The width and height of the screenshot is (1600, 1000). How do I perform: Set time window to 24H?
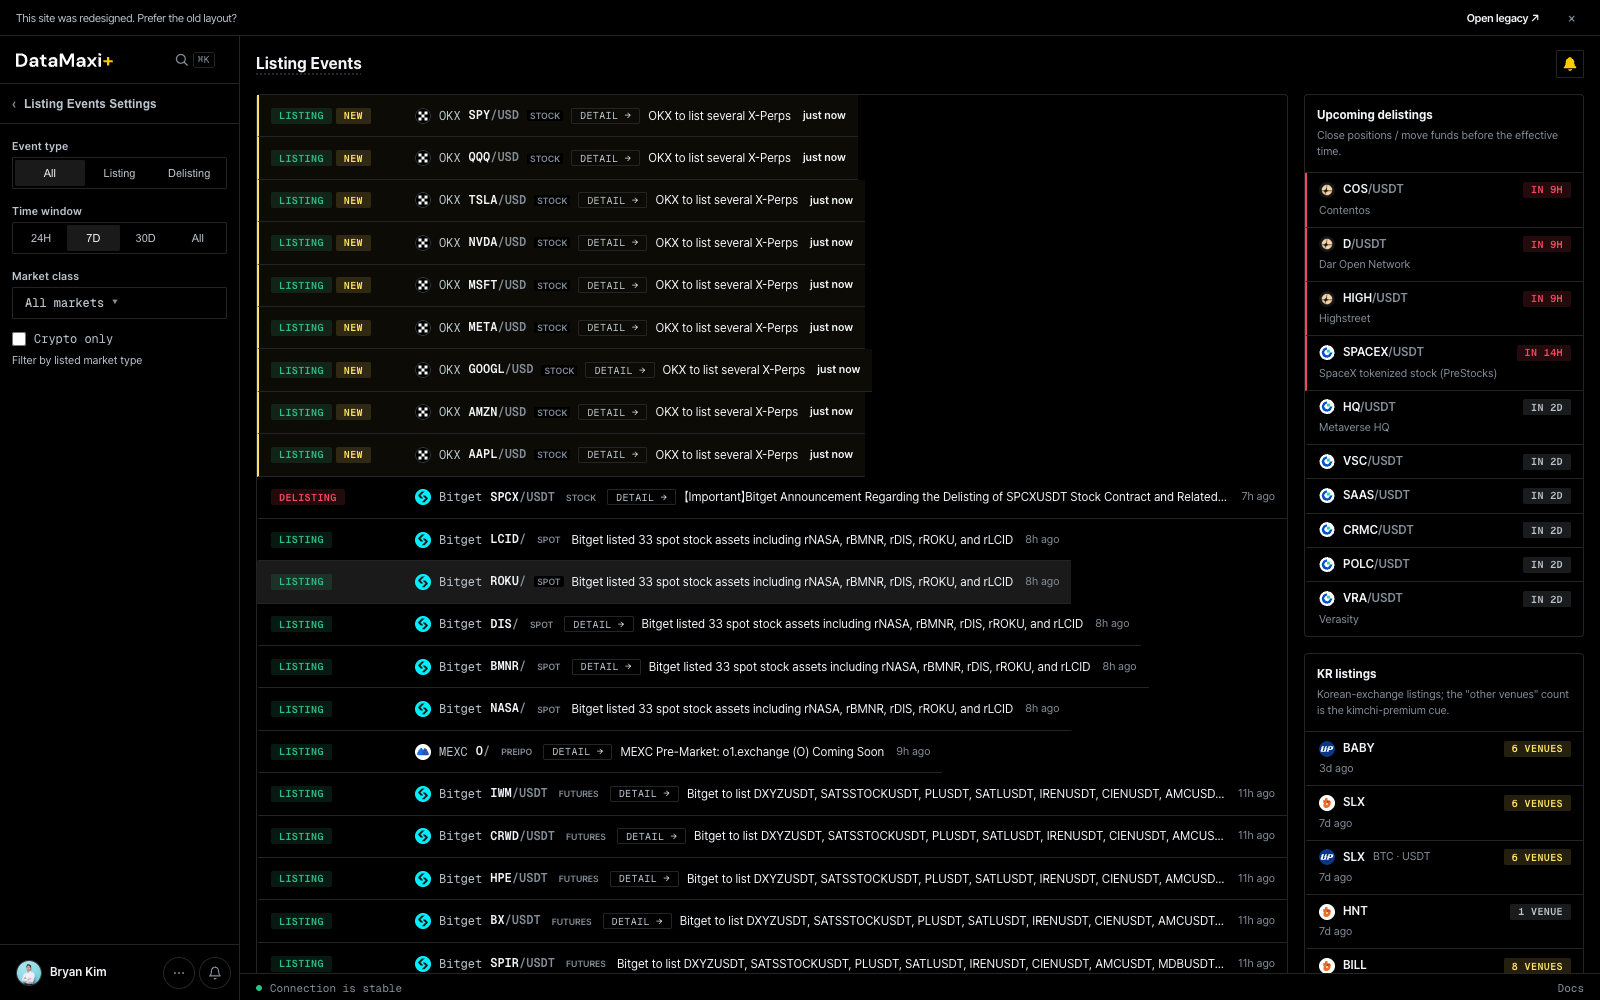pyautogui.click(x=41, y=238)
